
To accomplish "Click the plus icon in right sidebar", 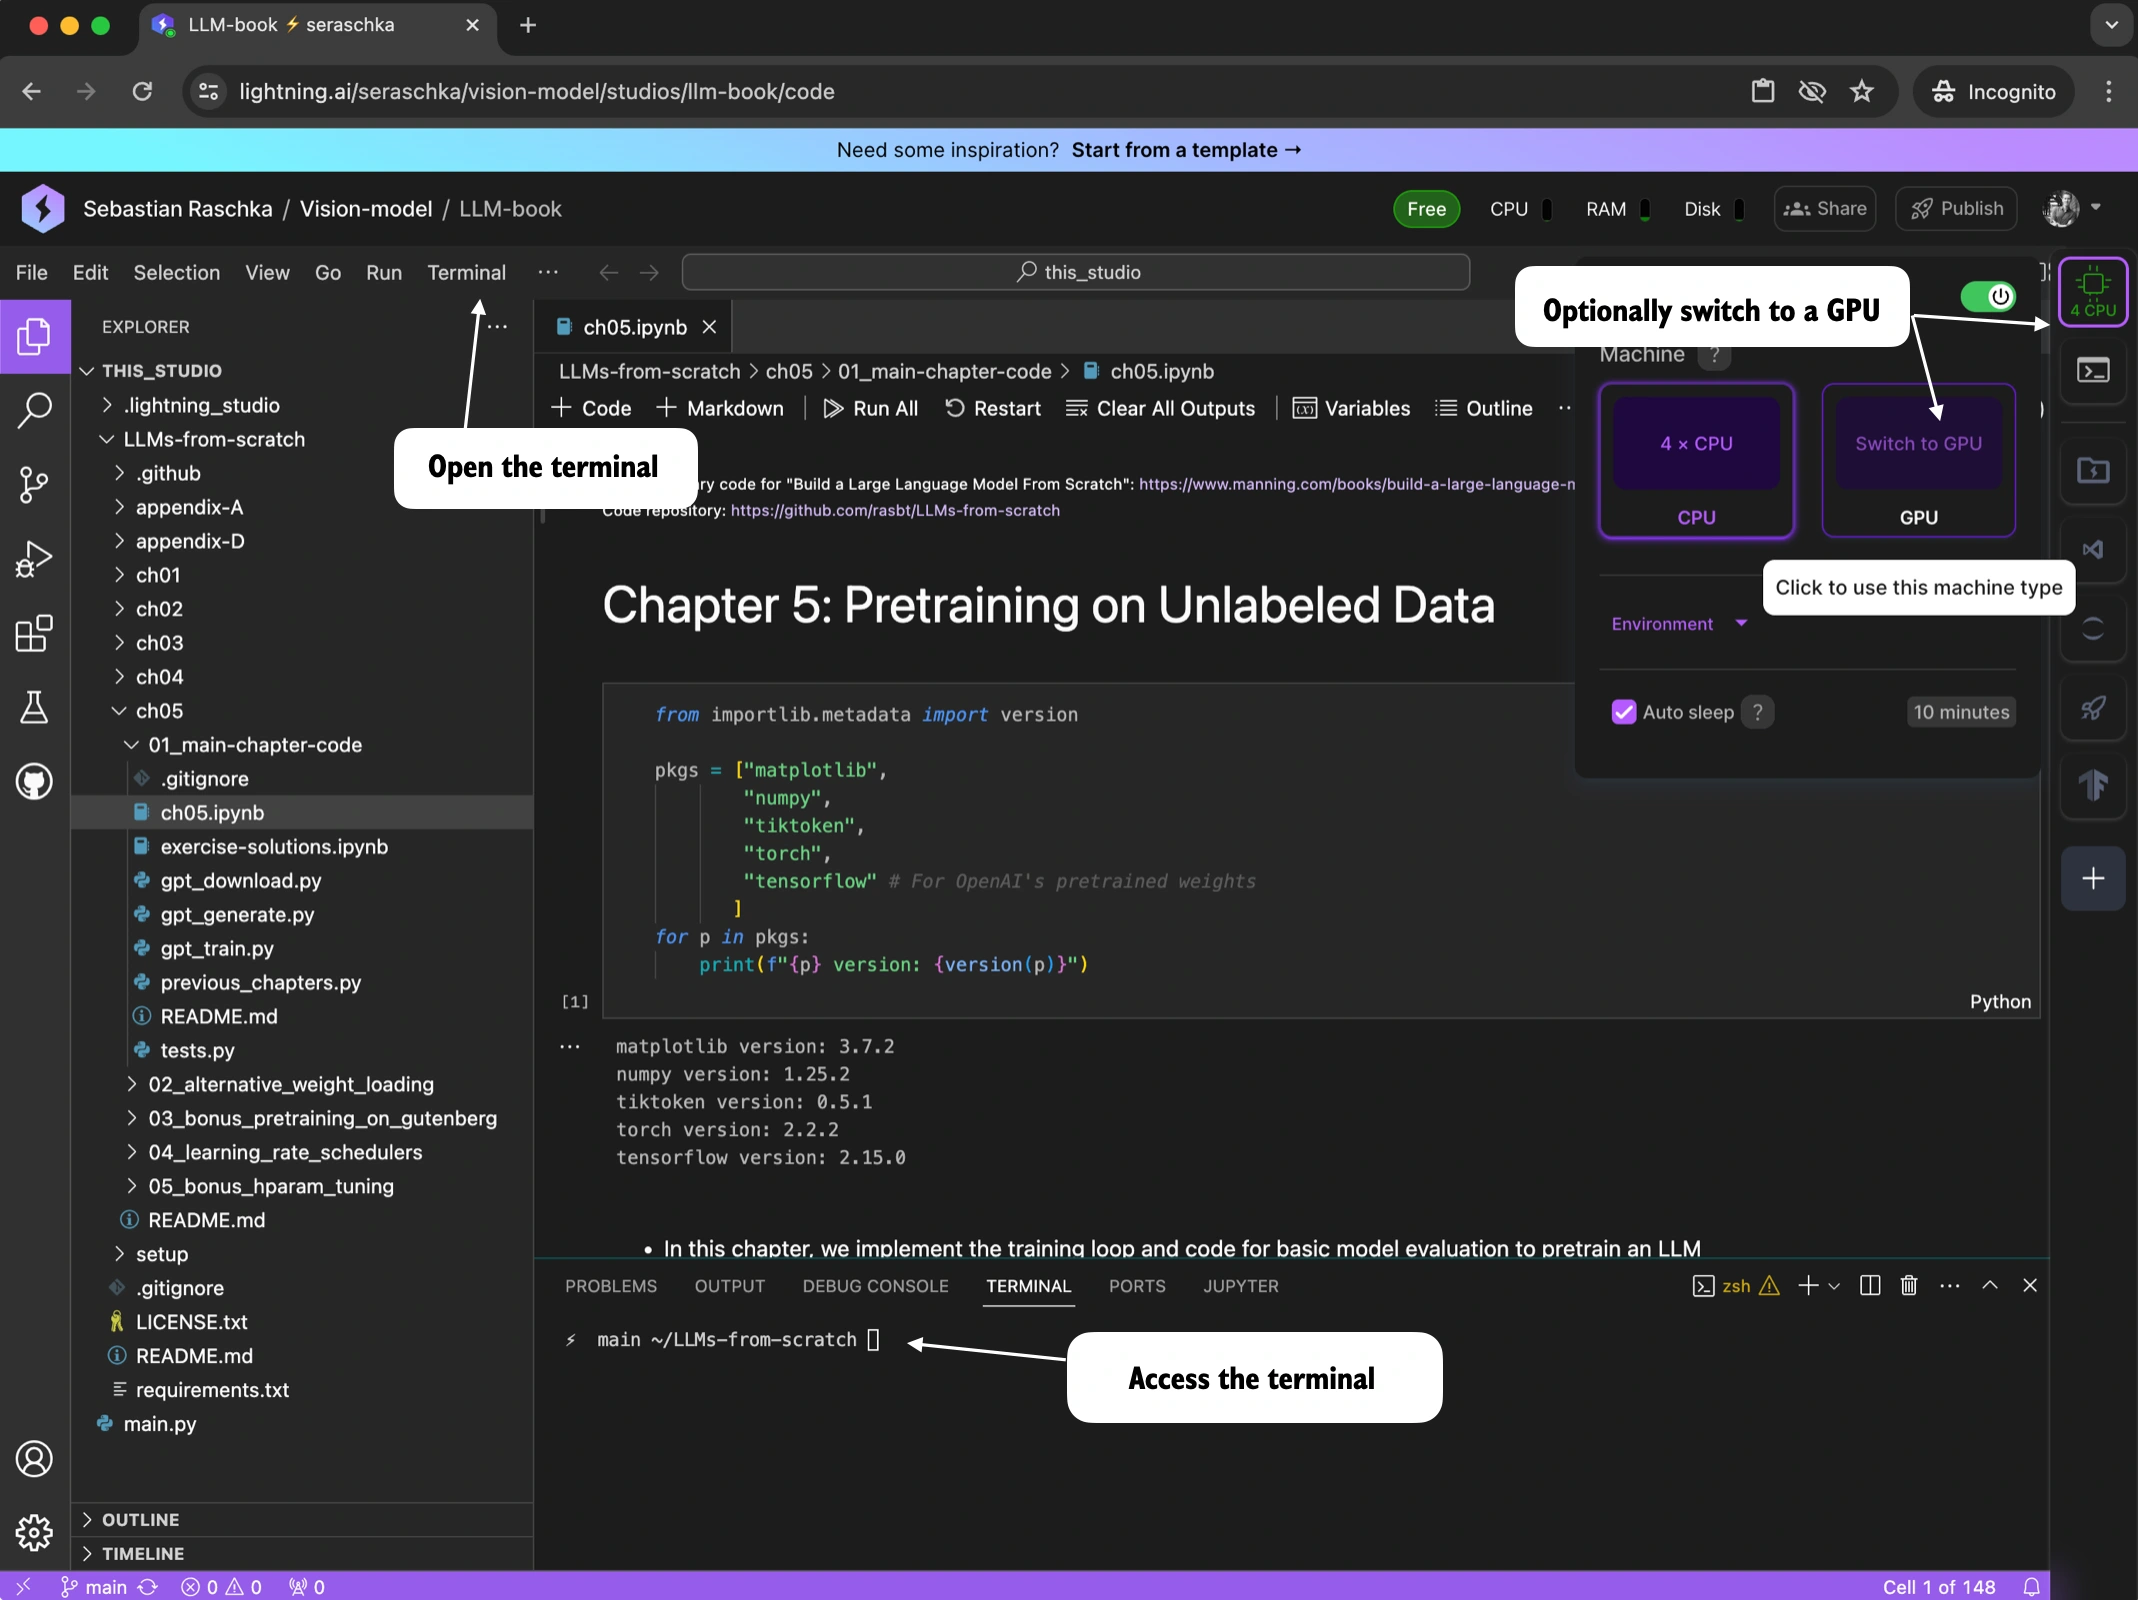I will [x=2093, y=878].
